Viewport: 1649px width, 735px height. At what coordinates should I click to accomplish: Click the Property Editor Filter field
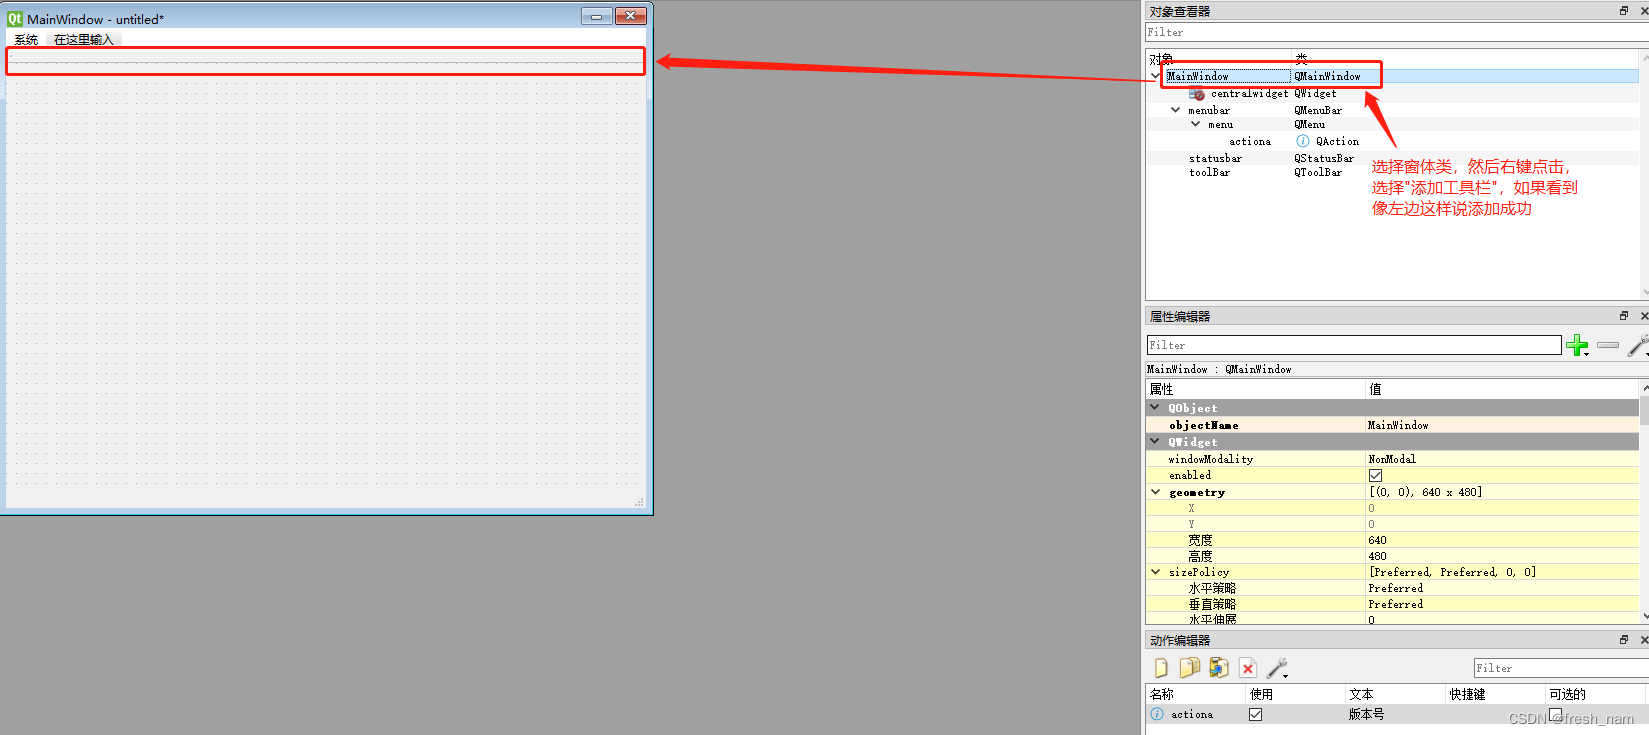[x=1354, y=345]
